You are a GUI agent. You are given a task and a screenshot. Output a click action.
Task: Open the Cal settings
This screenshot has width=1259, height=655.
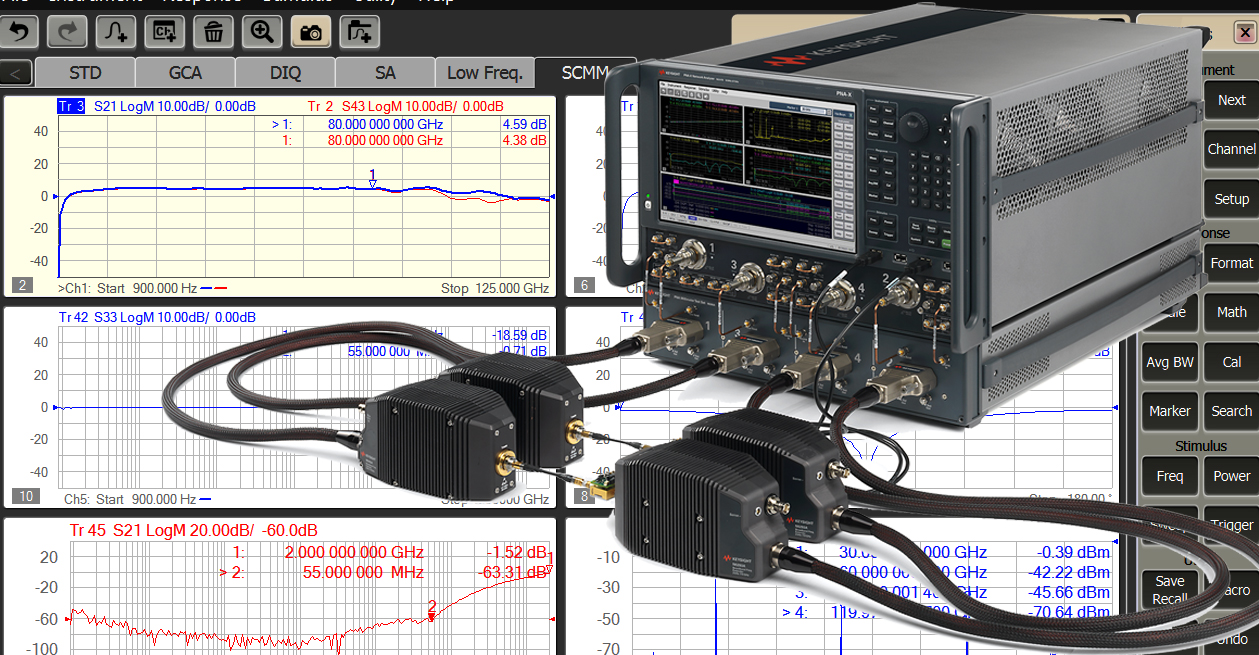click(1230, 362)
